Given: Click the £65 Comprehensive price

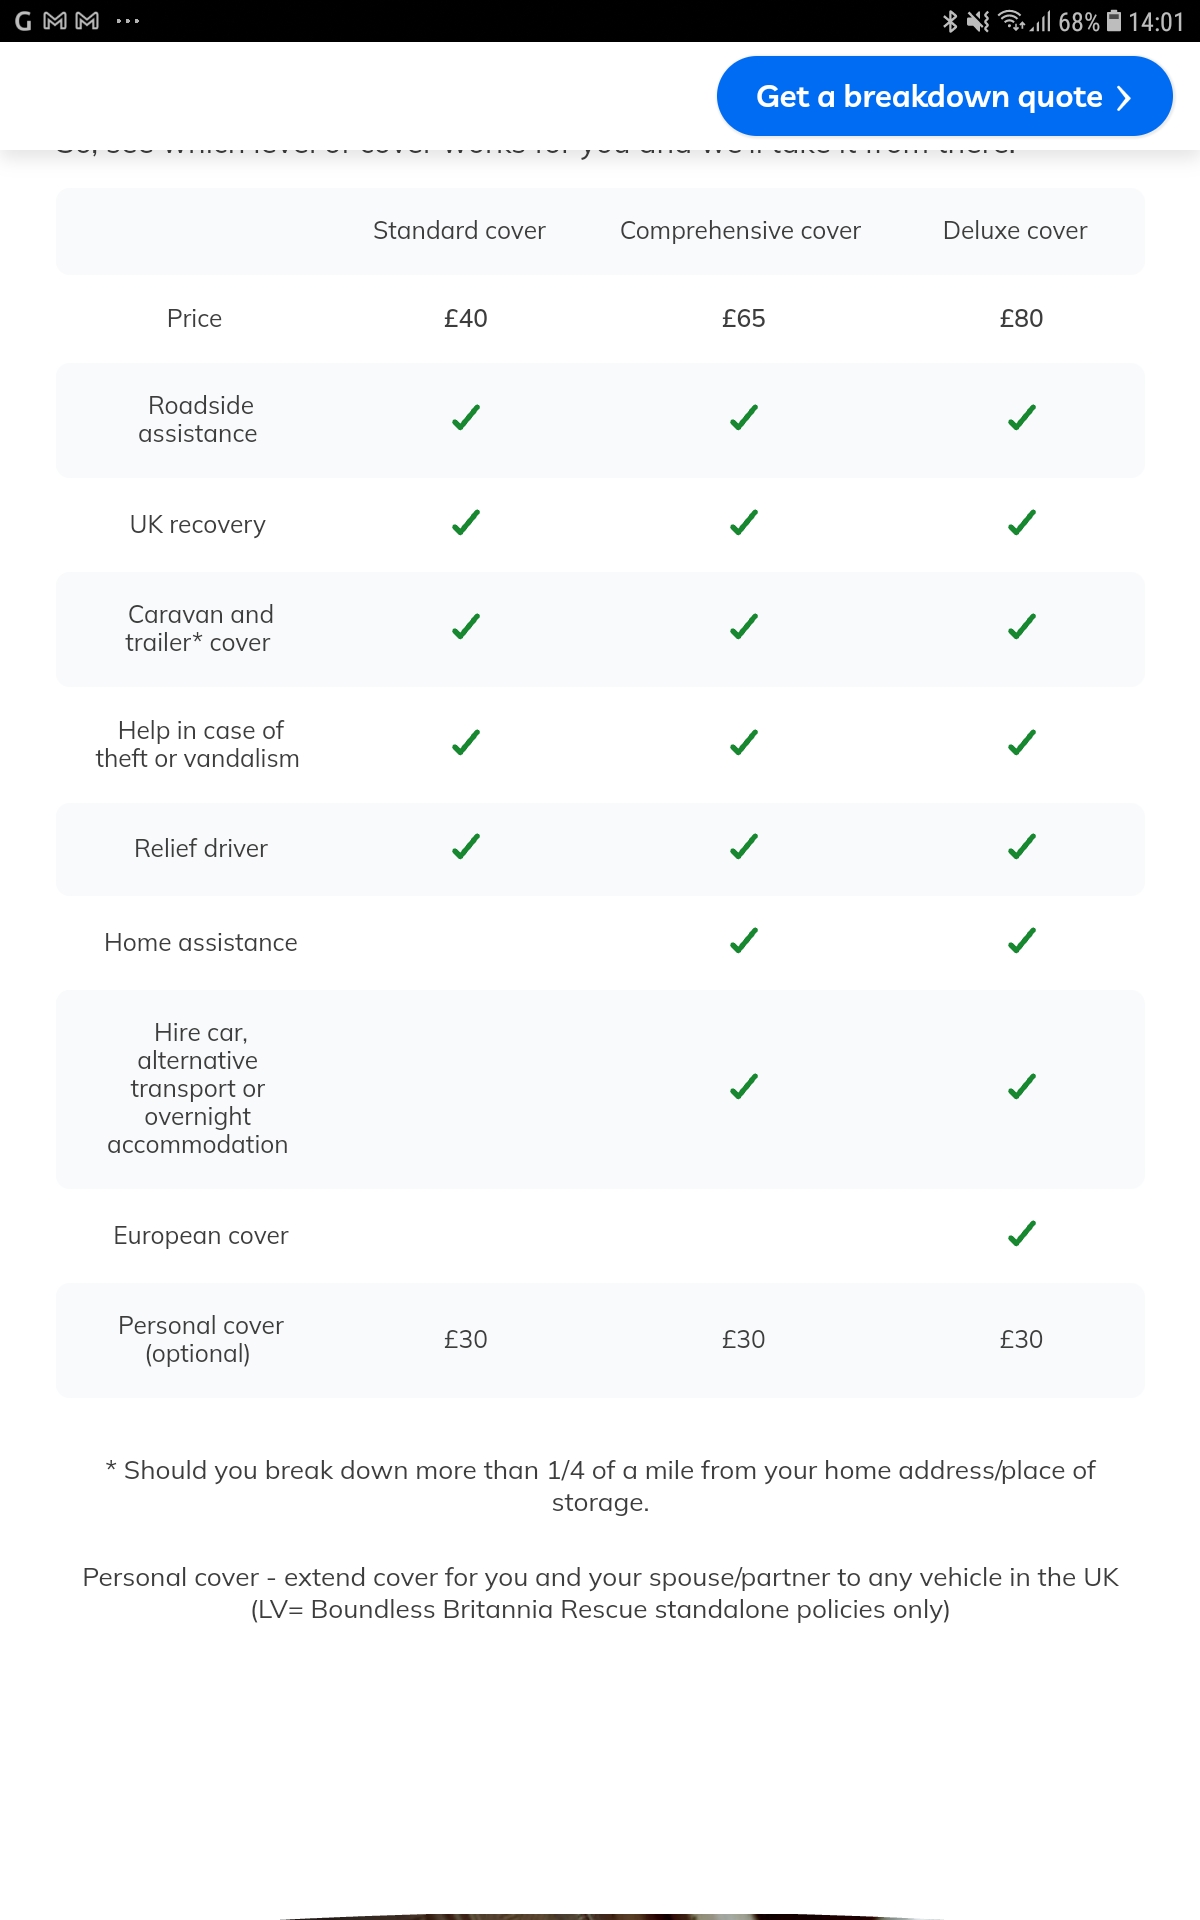Looking at the screenshot, I should (743, 319).
